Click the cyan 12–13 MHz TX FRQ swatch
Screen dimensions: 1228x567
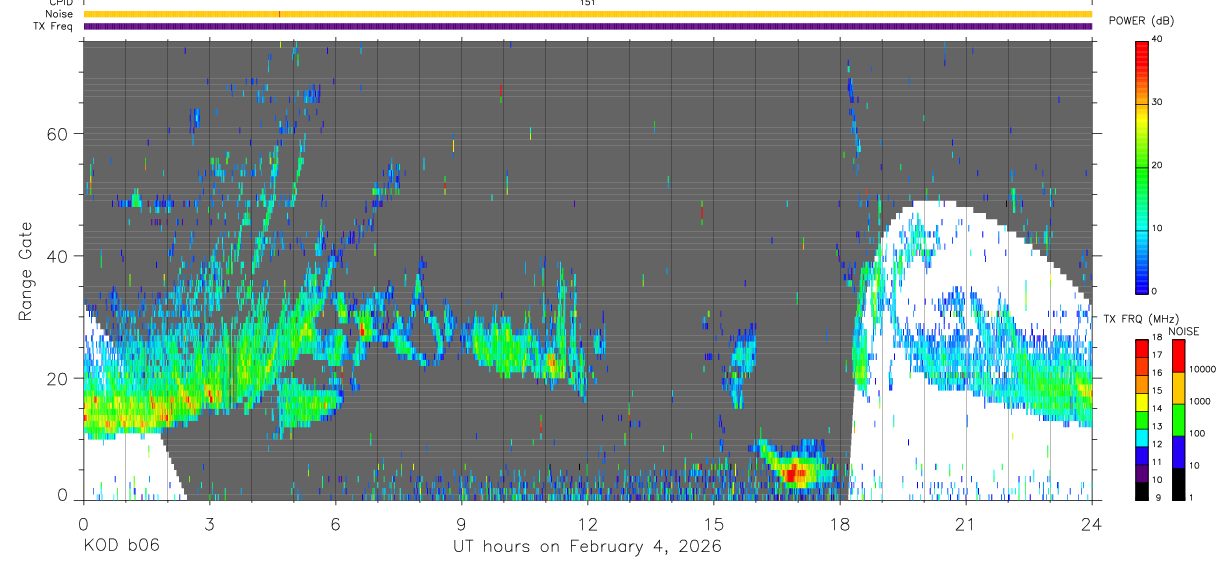[1141, 438]
